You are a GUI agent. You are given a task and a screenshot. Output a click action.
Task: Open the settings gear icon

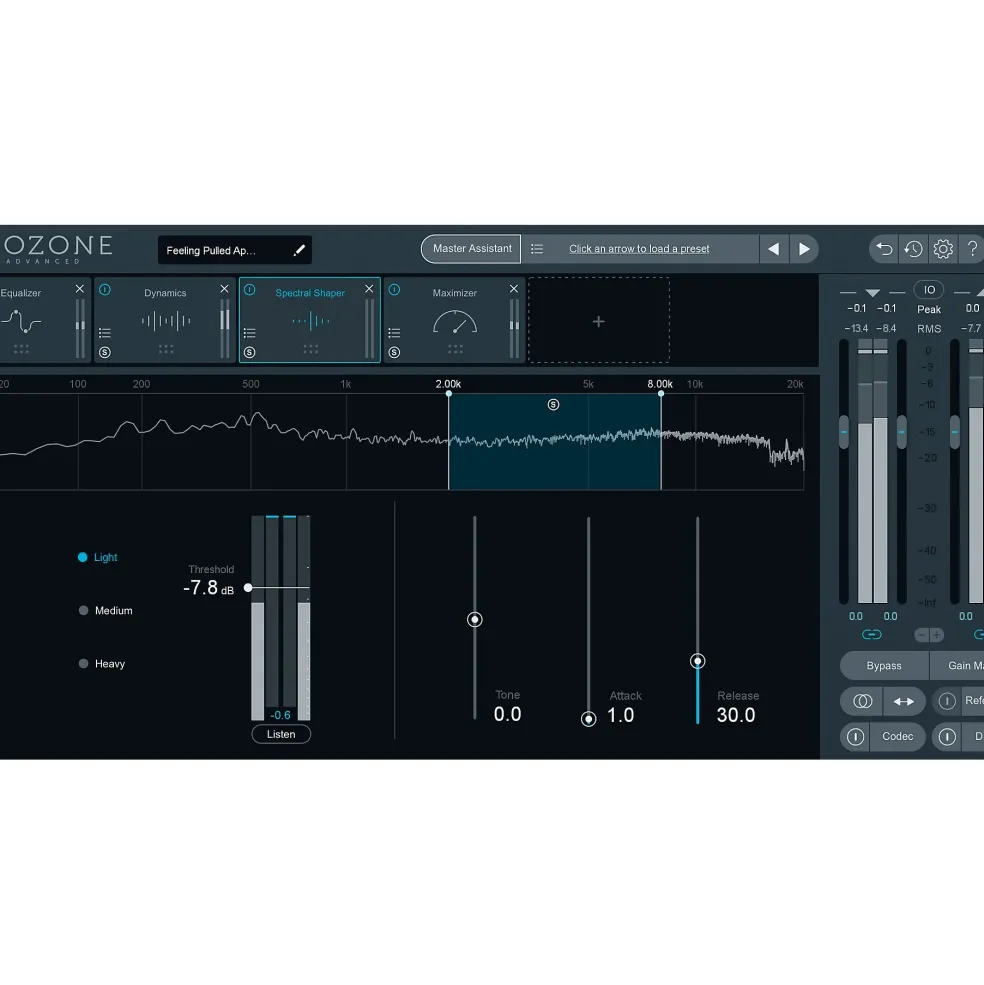click(x=943, y=249)
